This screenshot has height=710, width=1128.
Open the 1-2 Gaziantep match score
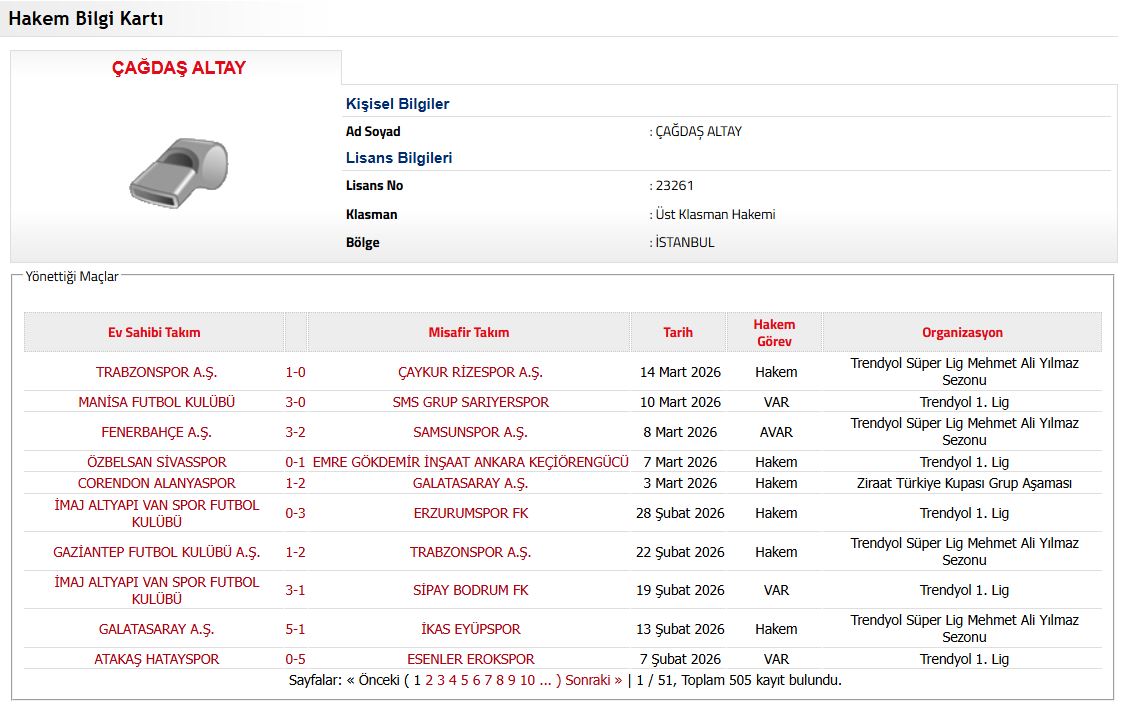295,552
